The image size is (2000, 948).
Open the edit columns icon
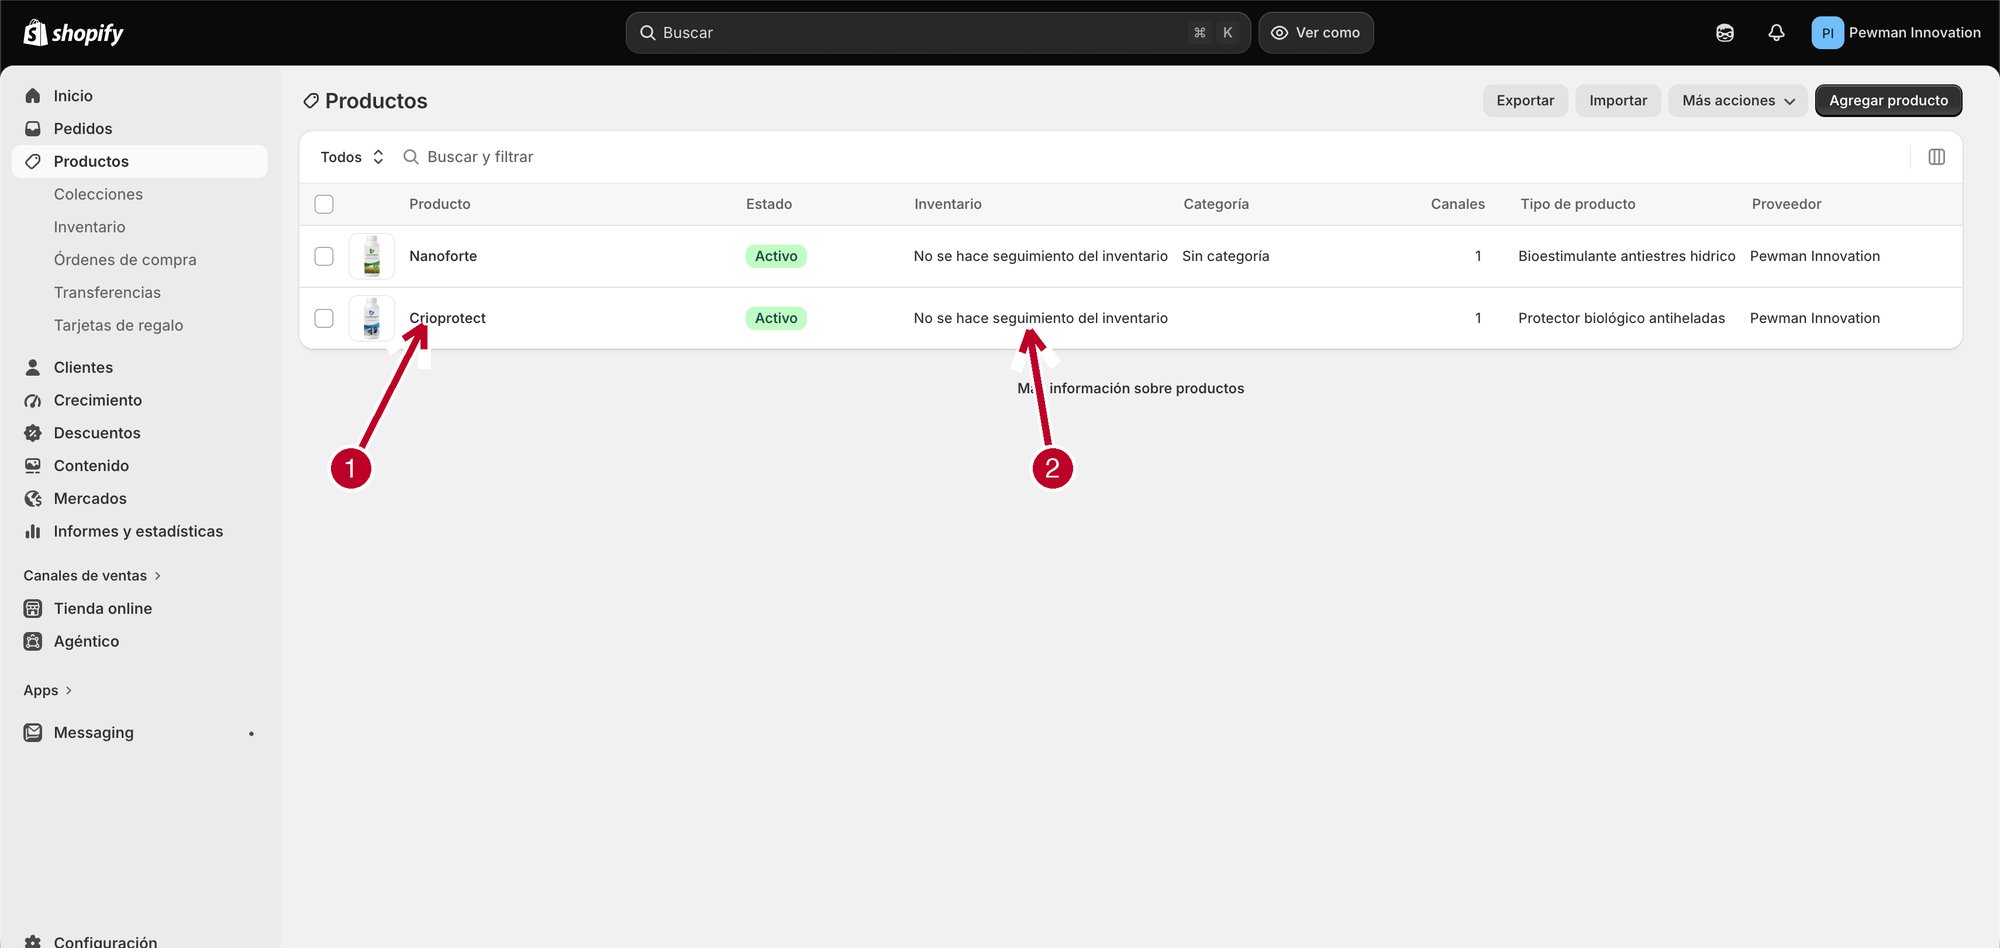coord(1936,157)
